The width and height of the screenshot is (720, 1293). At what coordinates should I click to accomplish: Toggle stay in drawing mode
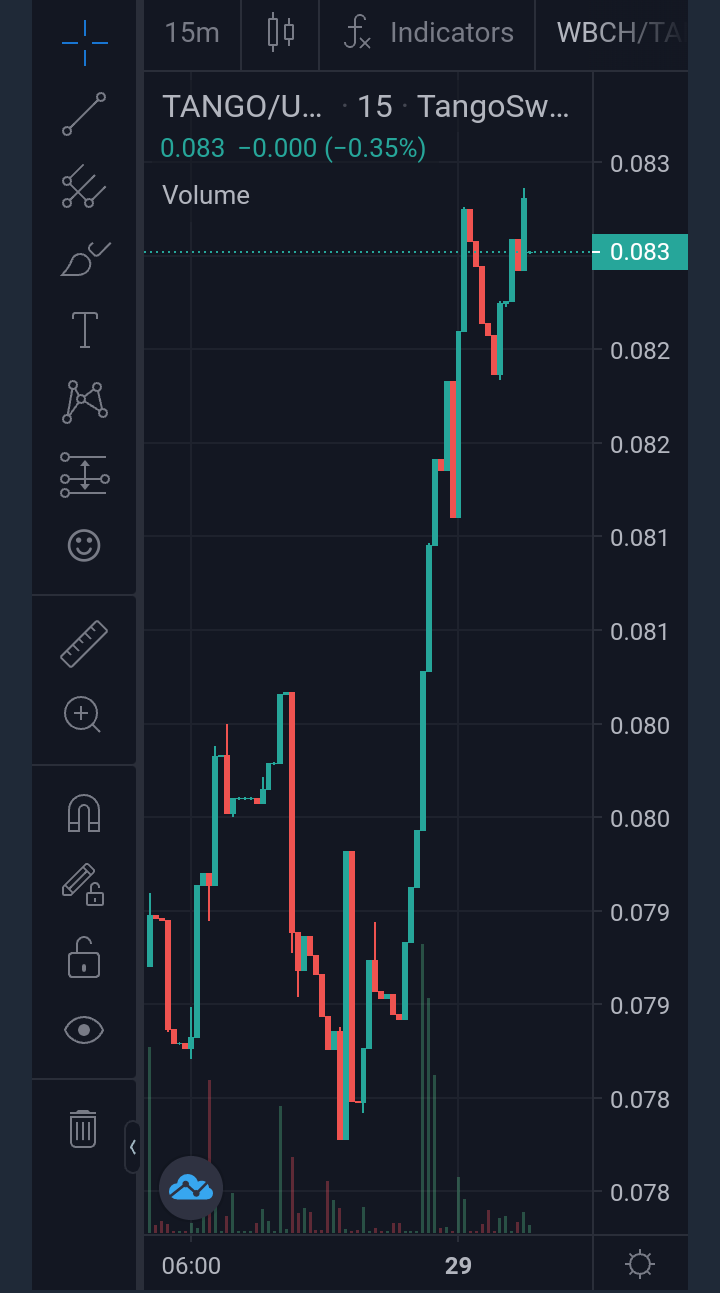[x=84, y=884]
